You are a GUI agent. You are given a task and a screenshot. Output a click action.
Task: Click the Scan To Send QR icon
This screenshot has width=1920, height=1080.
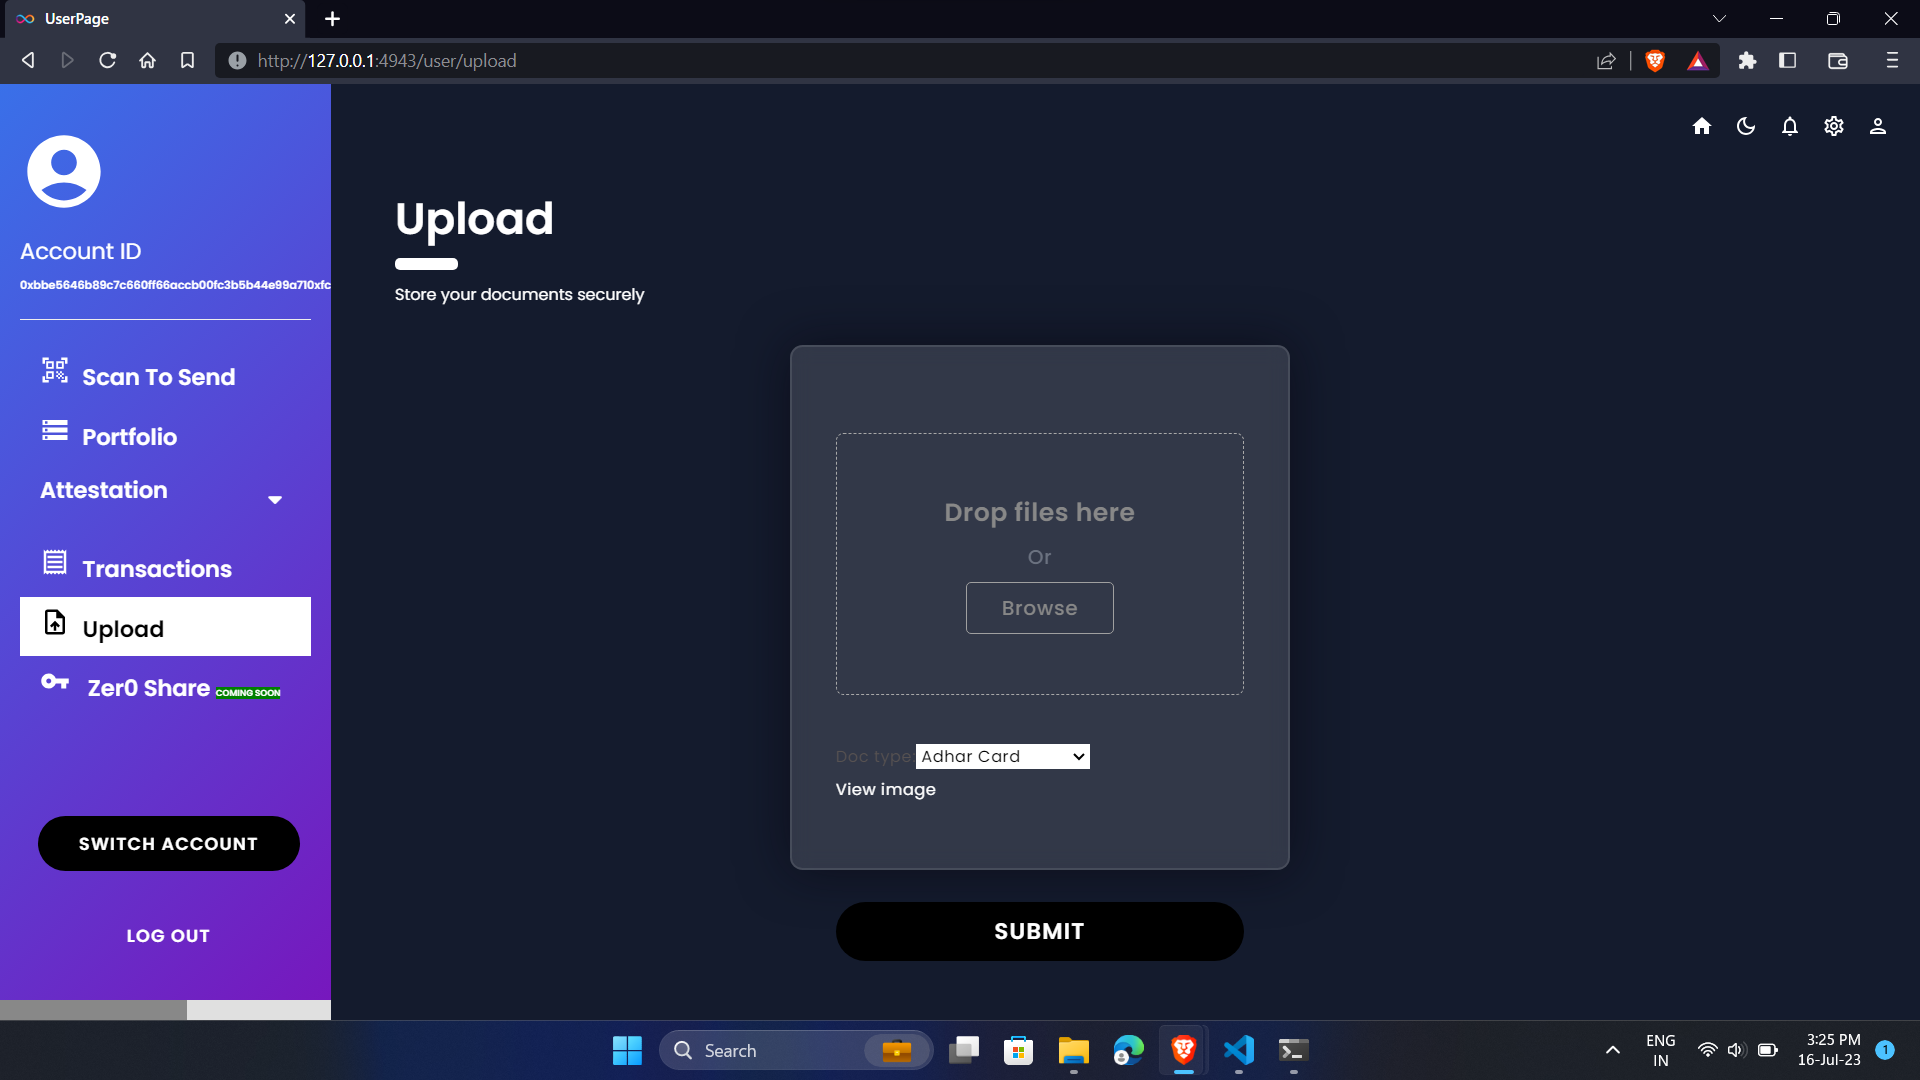tap(55, 371)
